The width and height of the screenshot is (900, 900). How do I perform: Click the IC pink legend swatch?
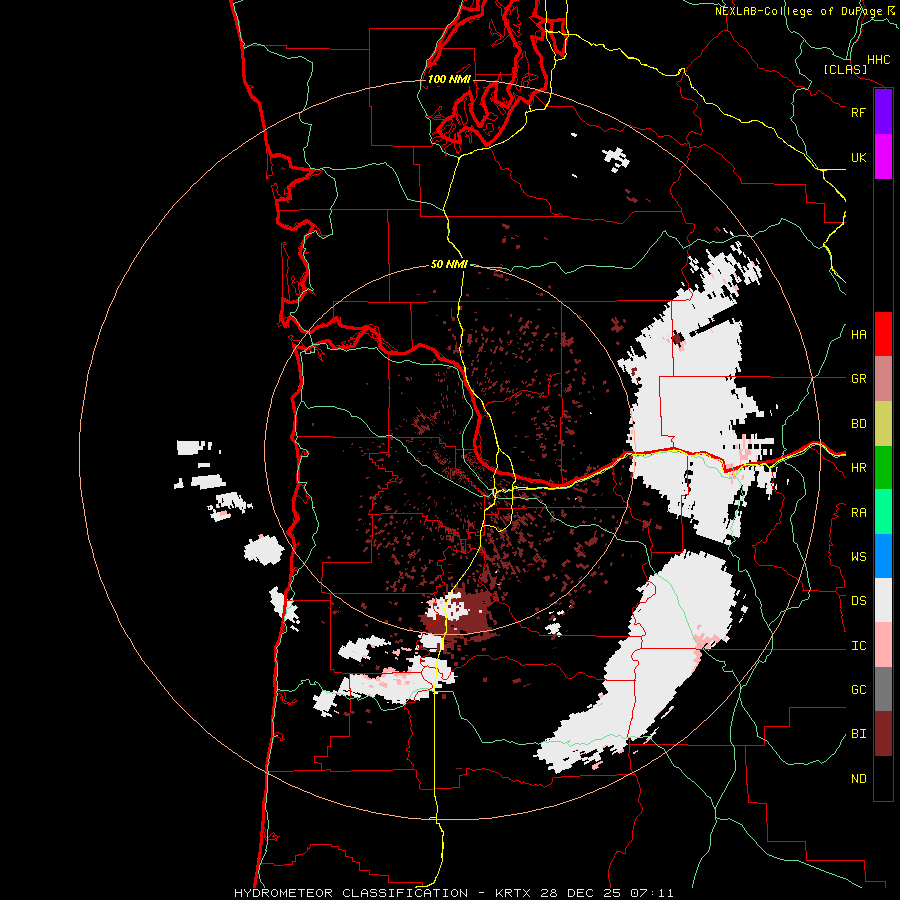(x=883, y=645)
